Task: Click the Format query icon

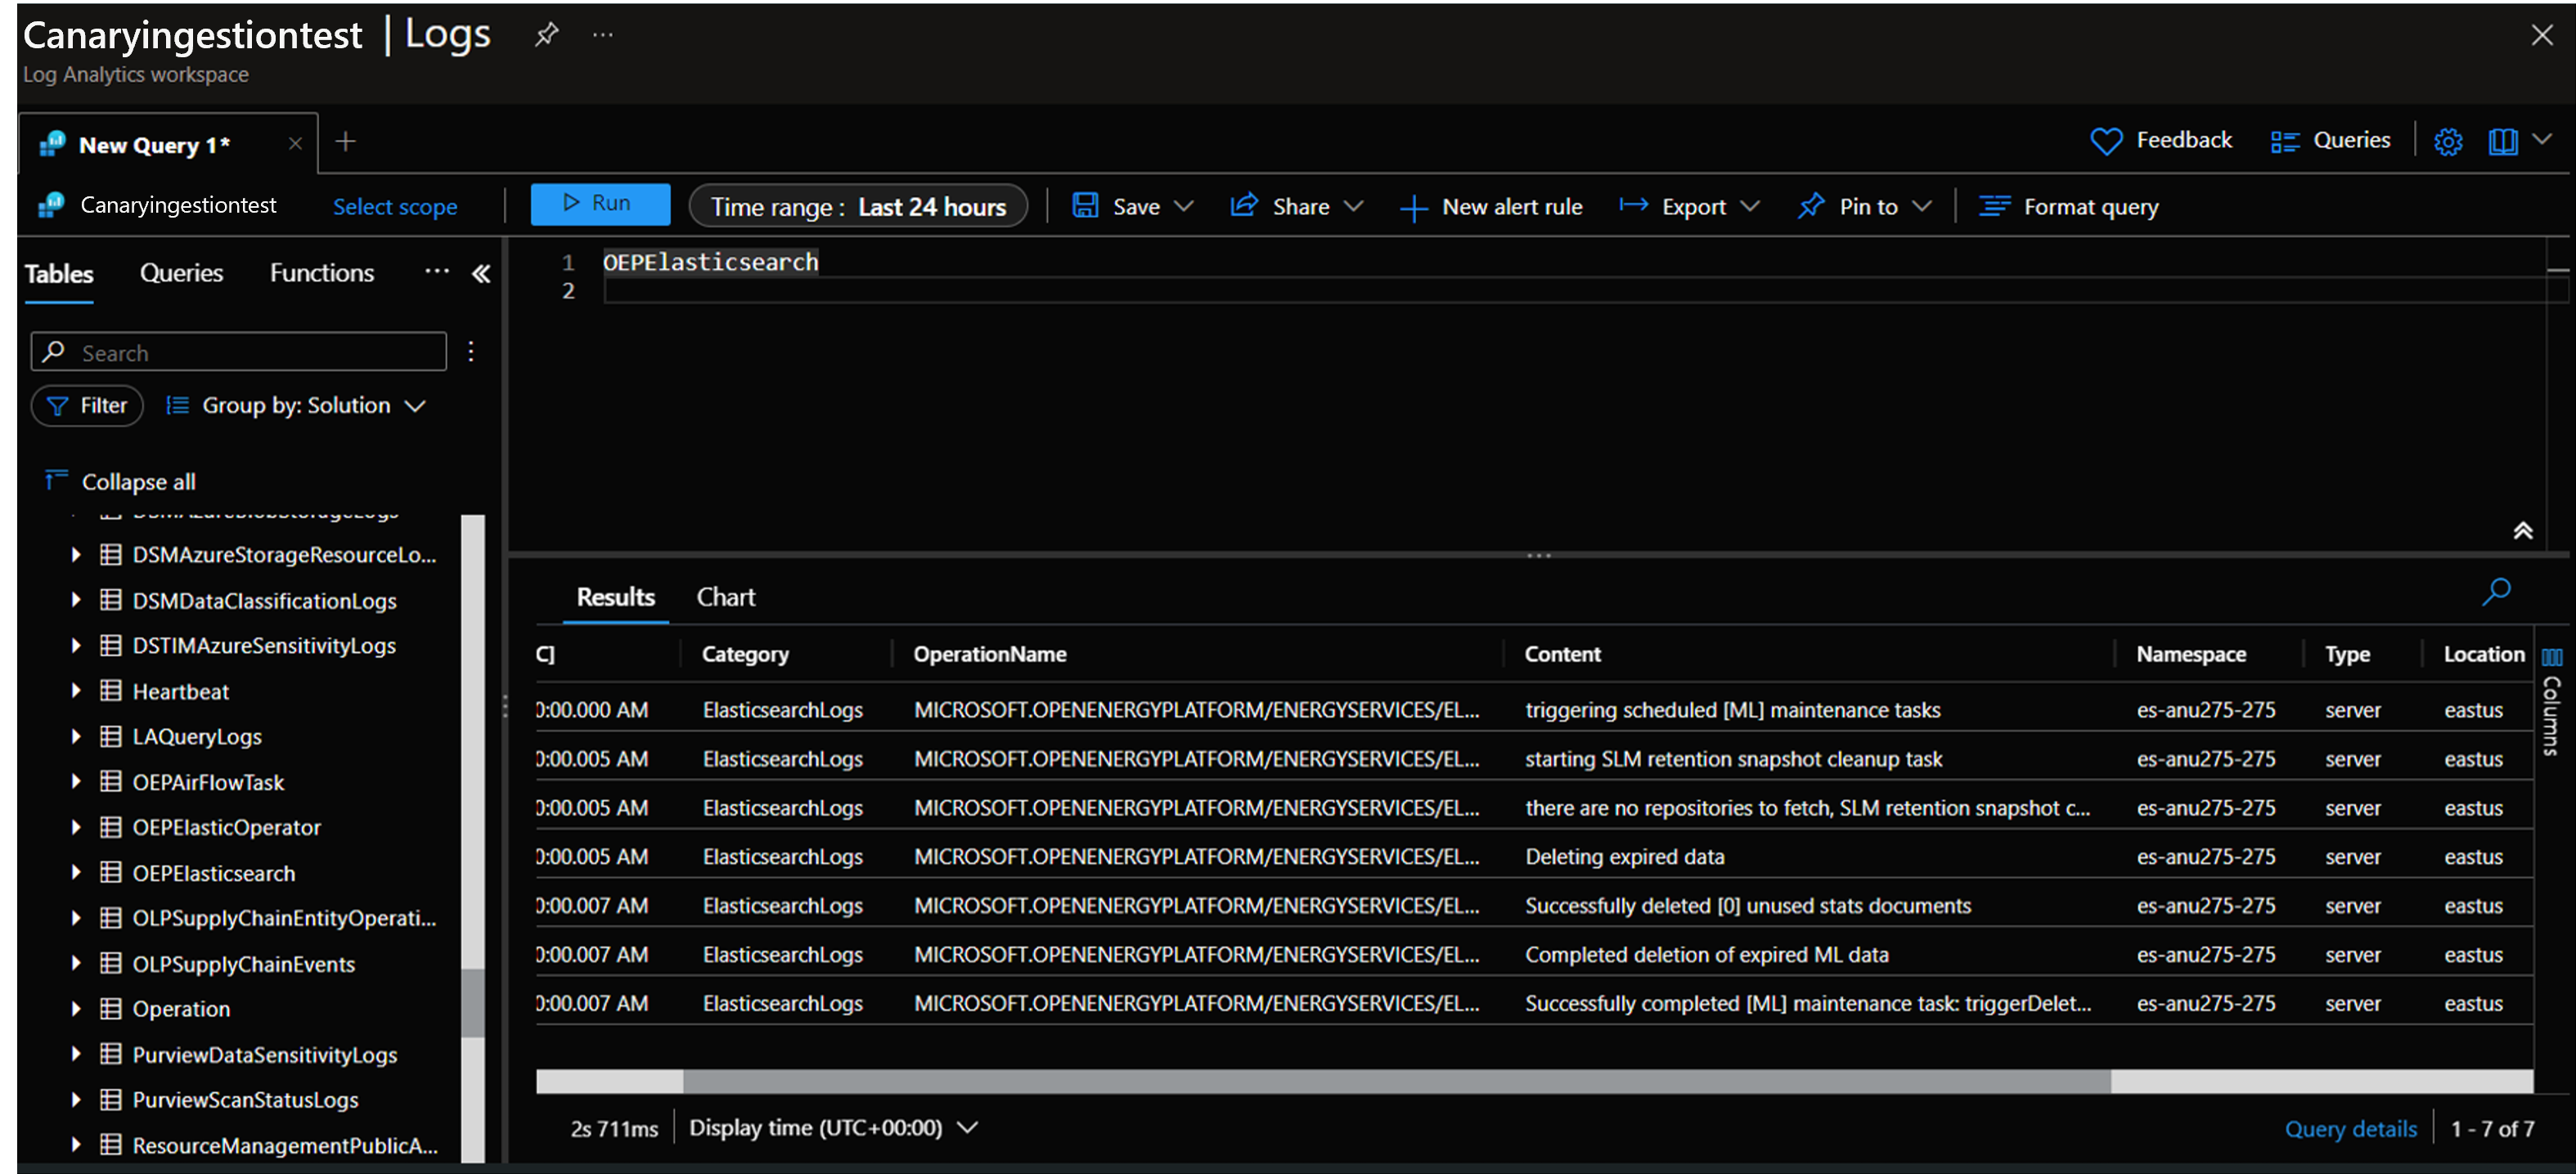Action: click(1994, 206)
